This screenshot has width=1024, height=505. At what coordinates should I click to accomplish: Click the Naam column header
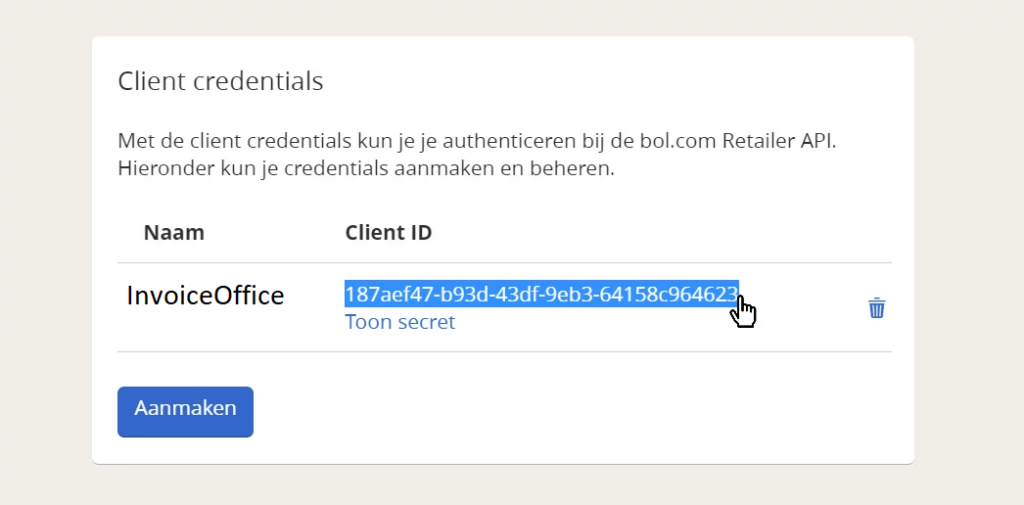click(x=174, y=232)
